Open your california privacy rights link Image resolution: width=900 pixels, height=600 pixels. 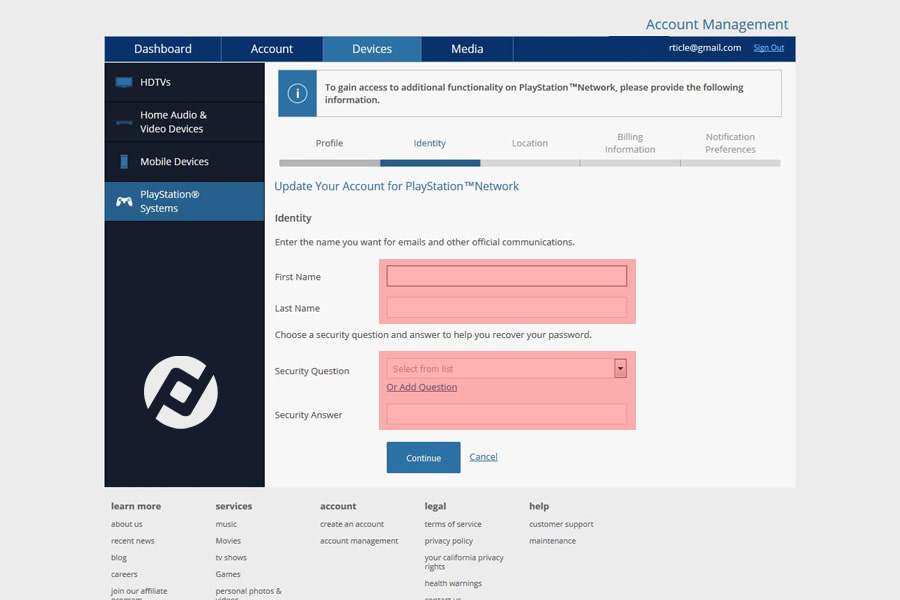coord(464,562)
